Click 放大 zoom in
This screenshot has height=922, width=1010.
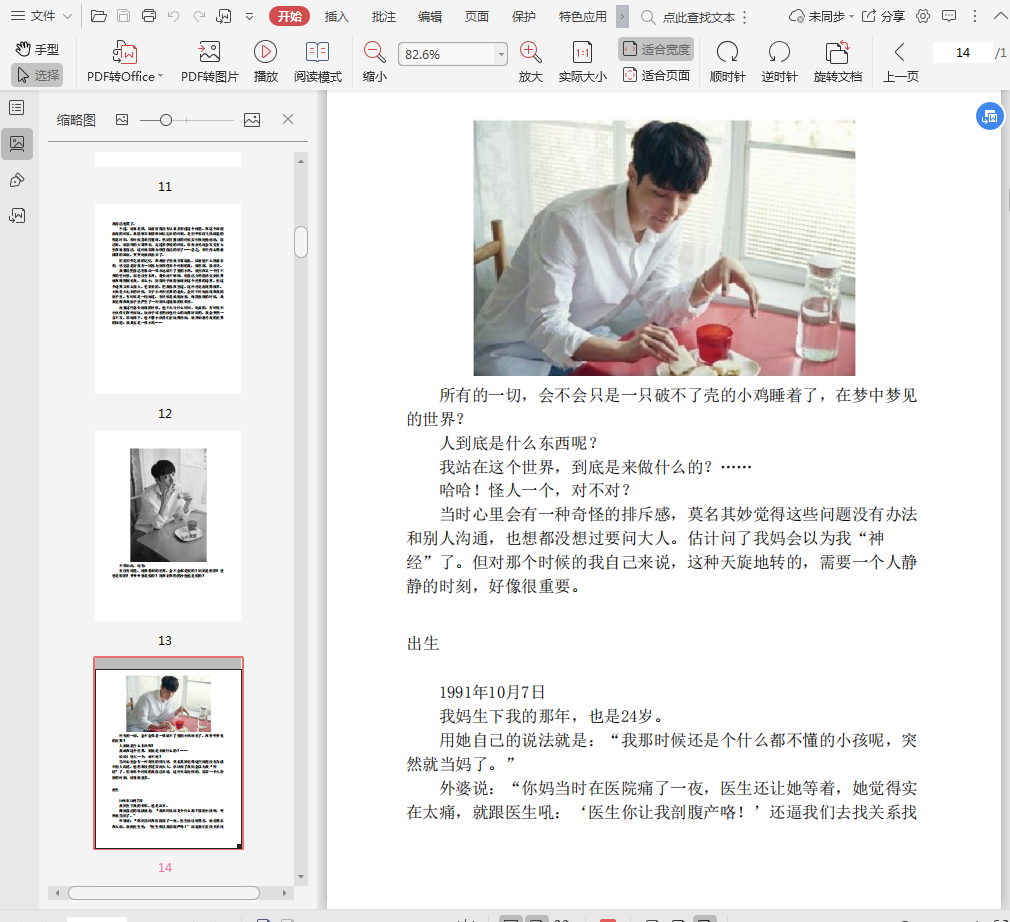click(x=531, y=62)
